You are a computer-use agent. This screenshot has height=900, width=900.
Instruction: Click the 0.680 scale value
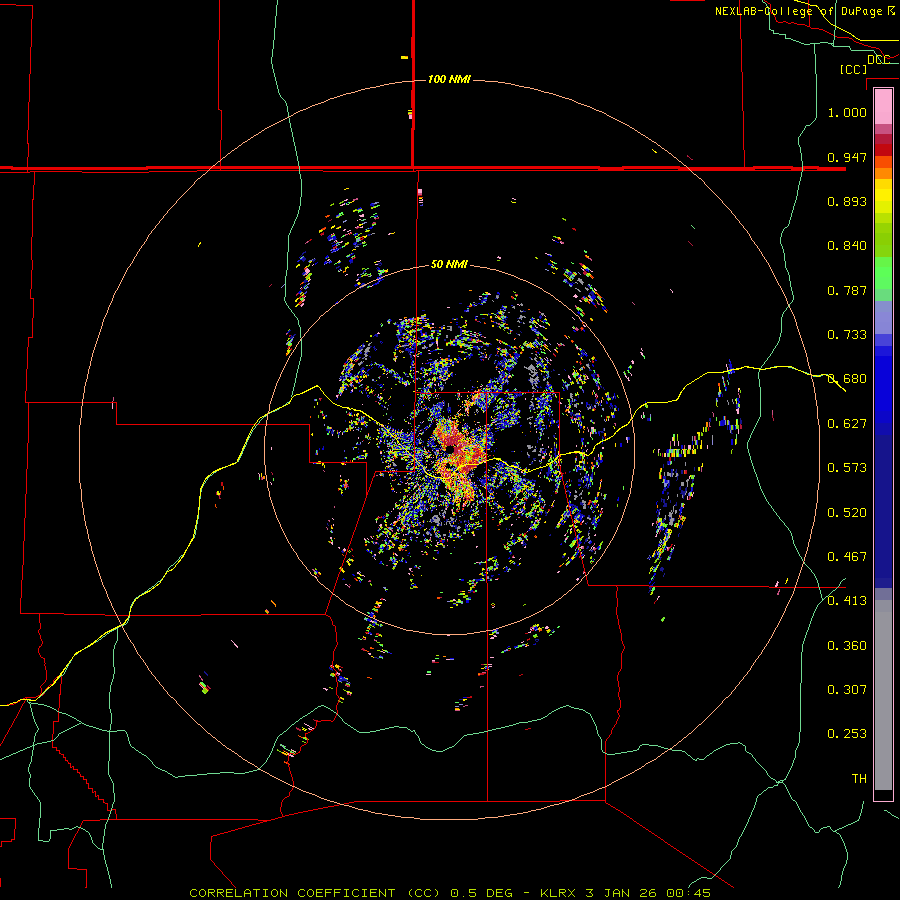pos(847,379)
